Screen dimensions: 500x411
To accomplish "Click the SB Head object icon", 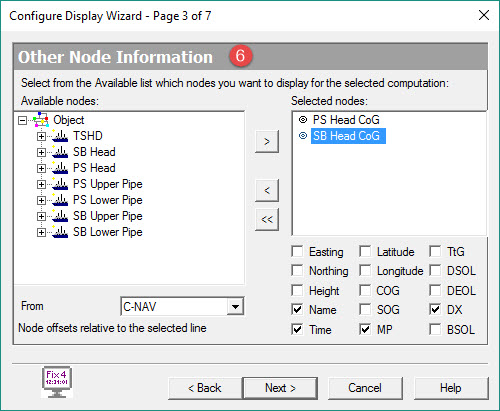I will tap(60, 152).
